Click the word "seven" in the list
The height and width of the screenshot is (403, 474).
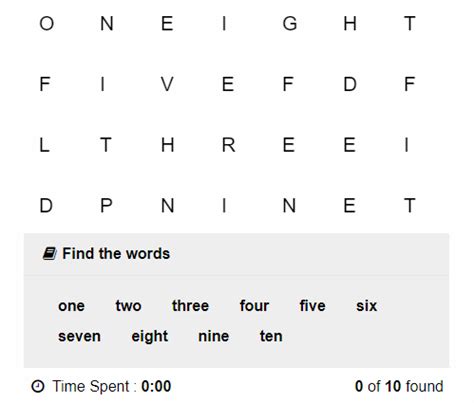[79, 336]
